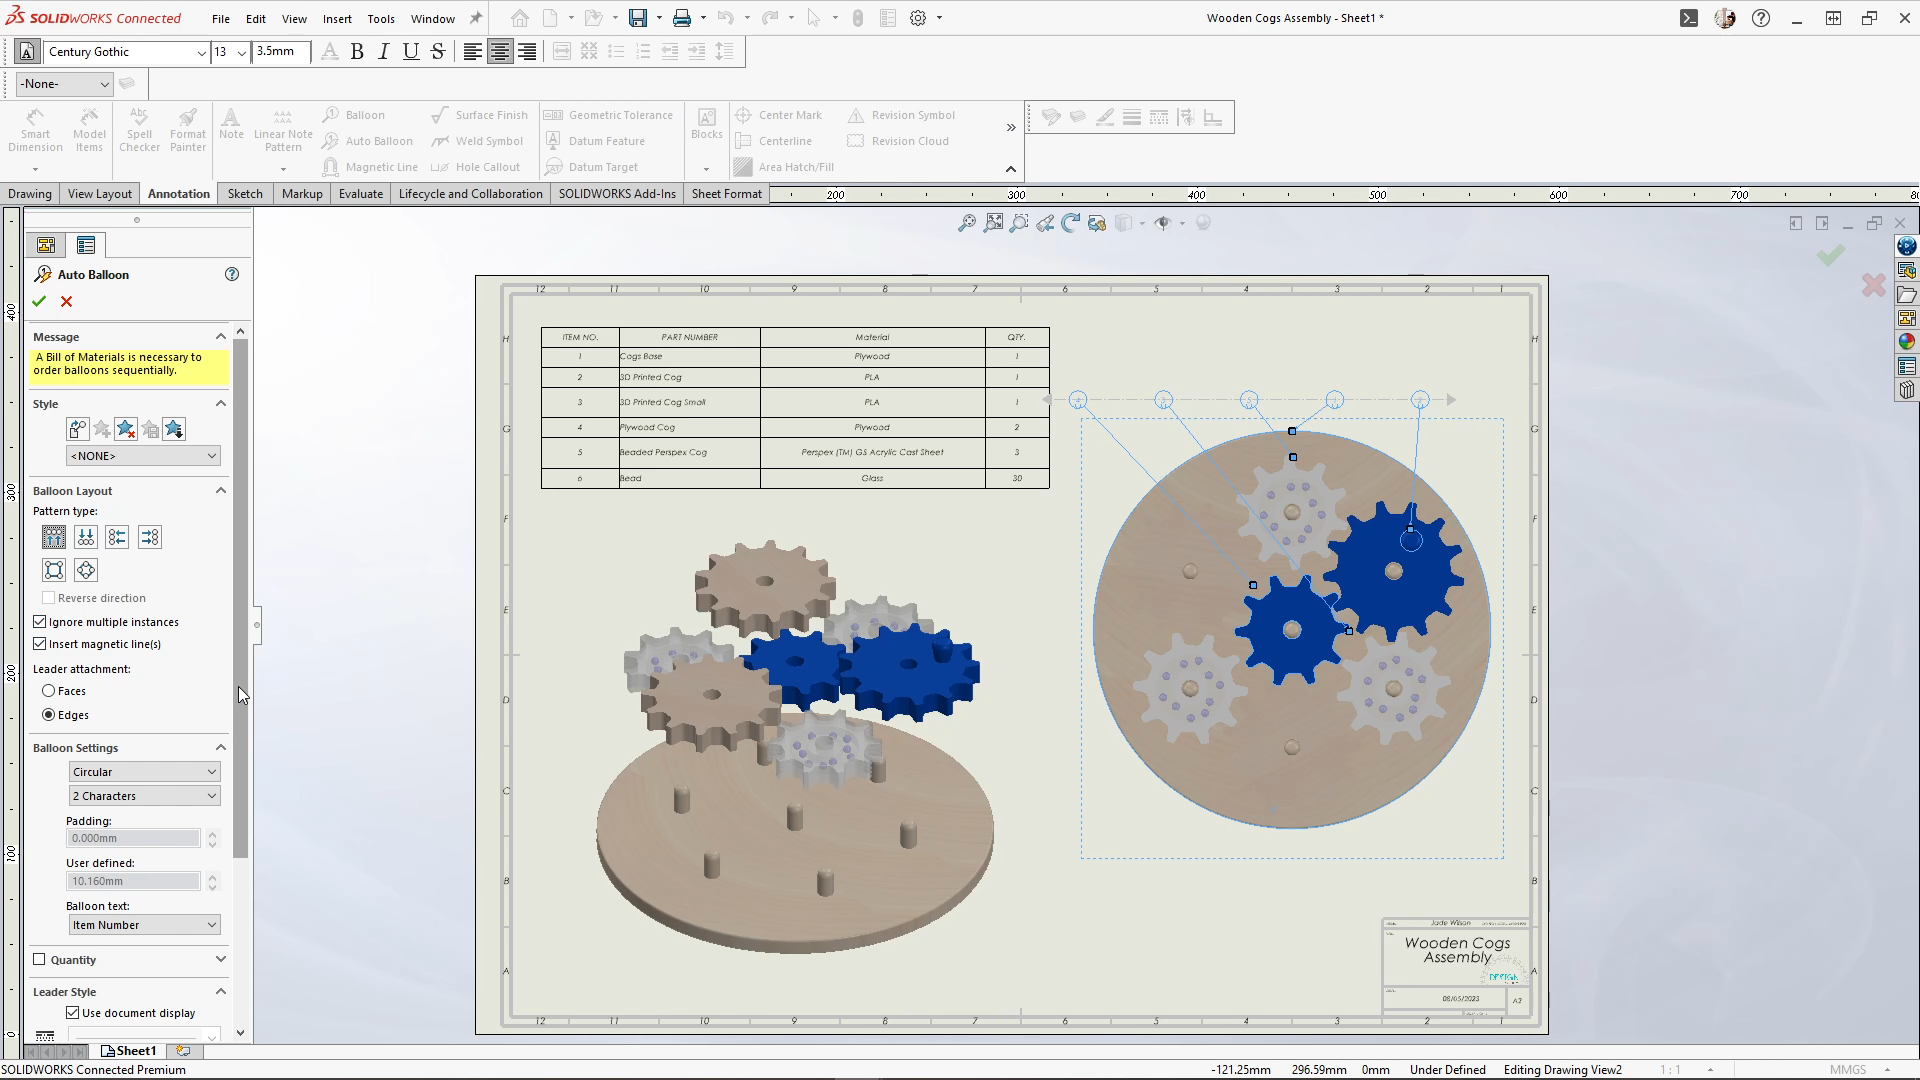Open the Item Number balloon text dropdown
Image resolution: width=1920 pixels, height=1080 pixels.
pyautogui.click(x=143, y=925)
